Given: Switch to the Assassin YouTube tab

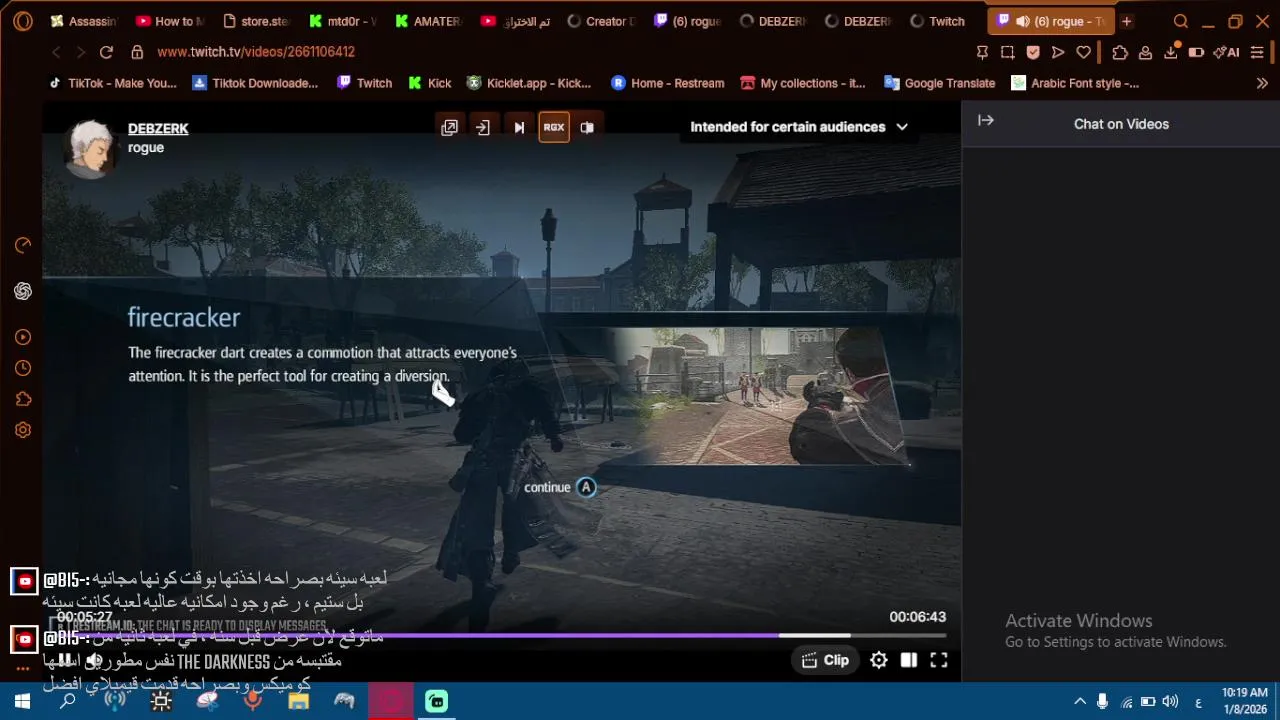Looking at the screenshot, I should [84, 21].
